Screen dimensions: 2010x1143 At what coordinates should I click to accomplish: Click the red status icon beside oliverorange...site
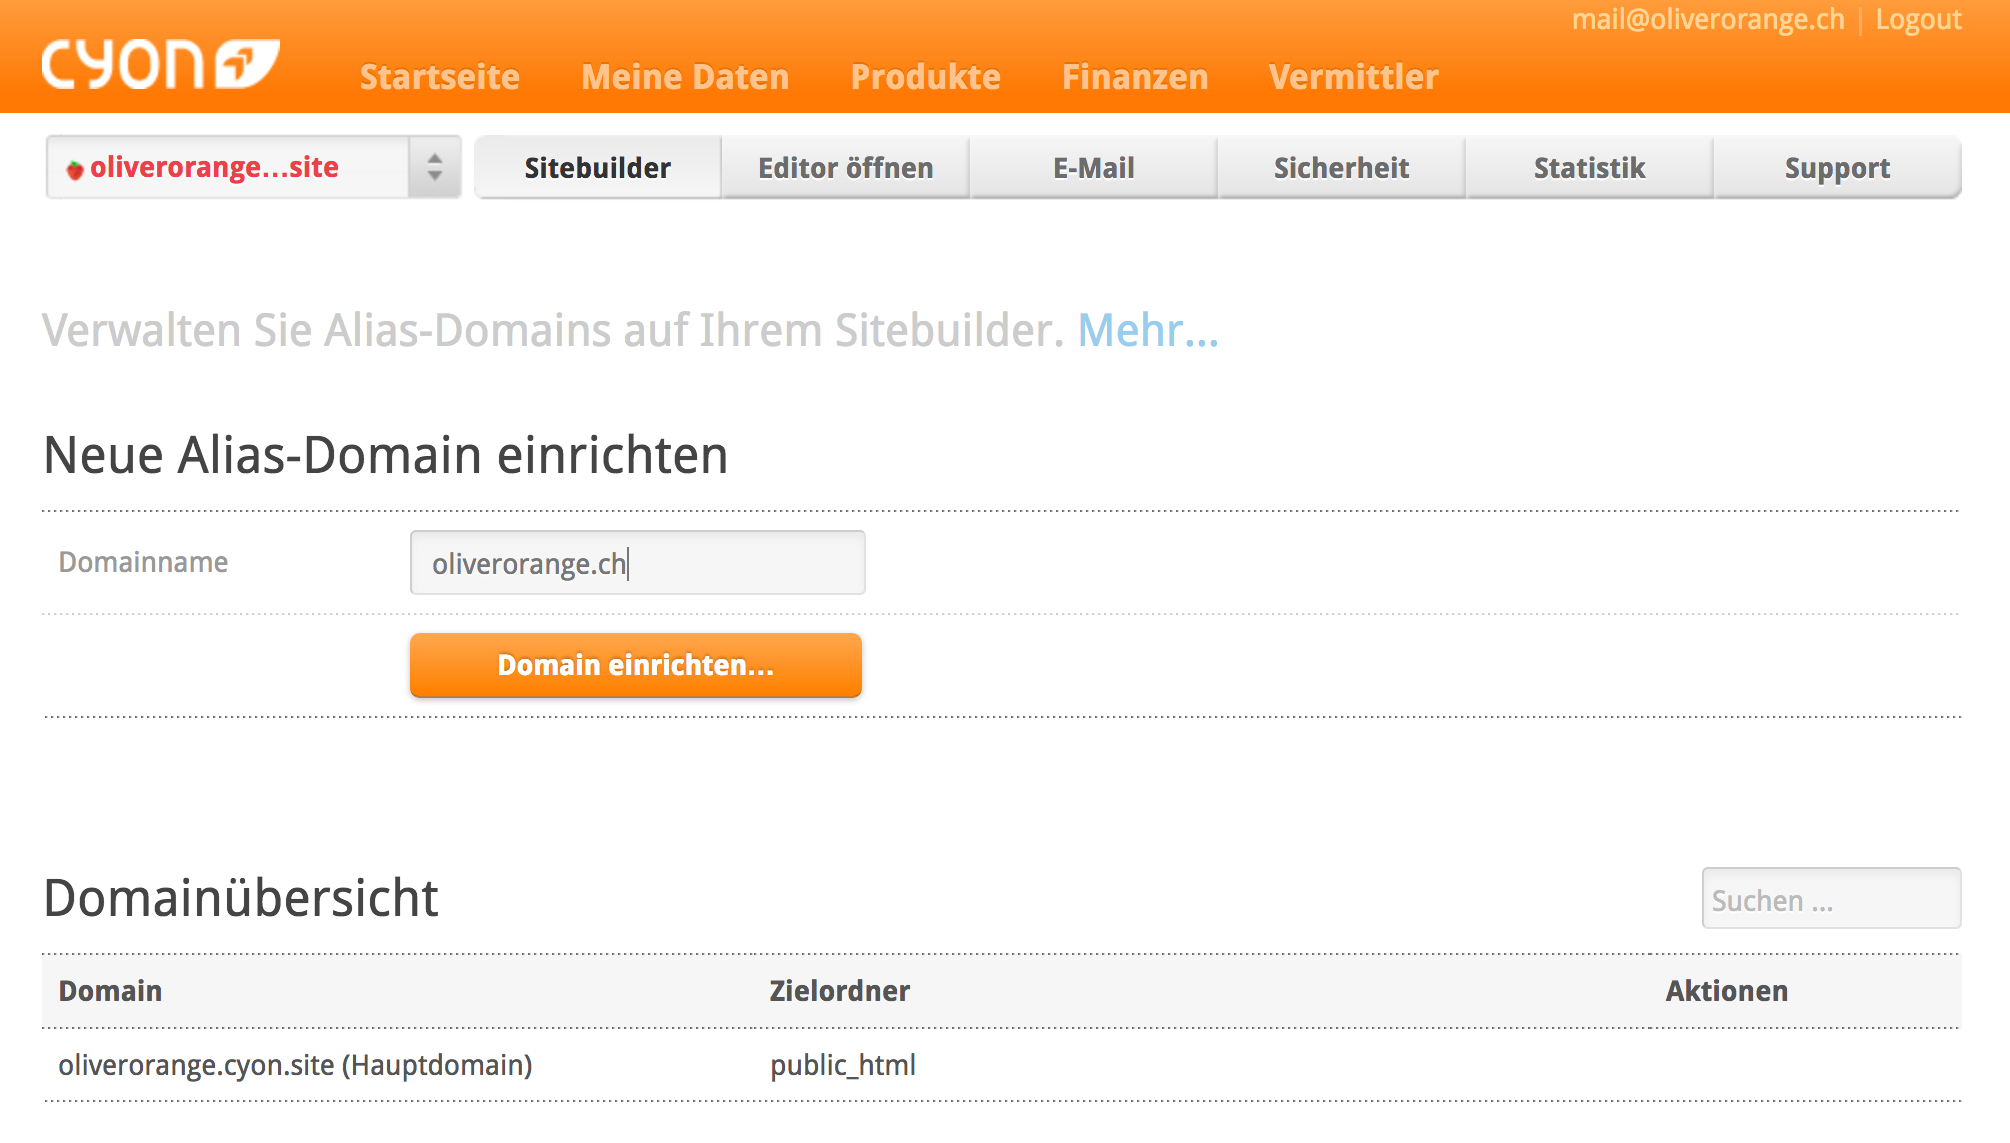pos(75,170)
